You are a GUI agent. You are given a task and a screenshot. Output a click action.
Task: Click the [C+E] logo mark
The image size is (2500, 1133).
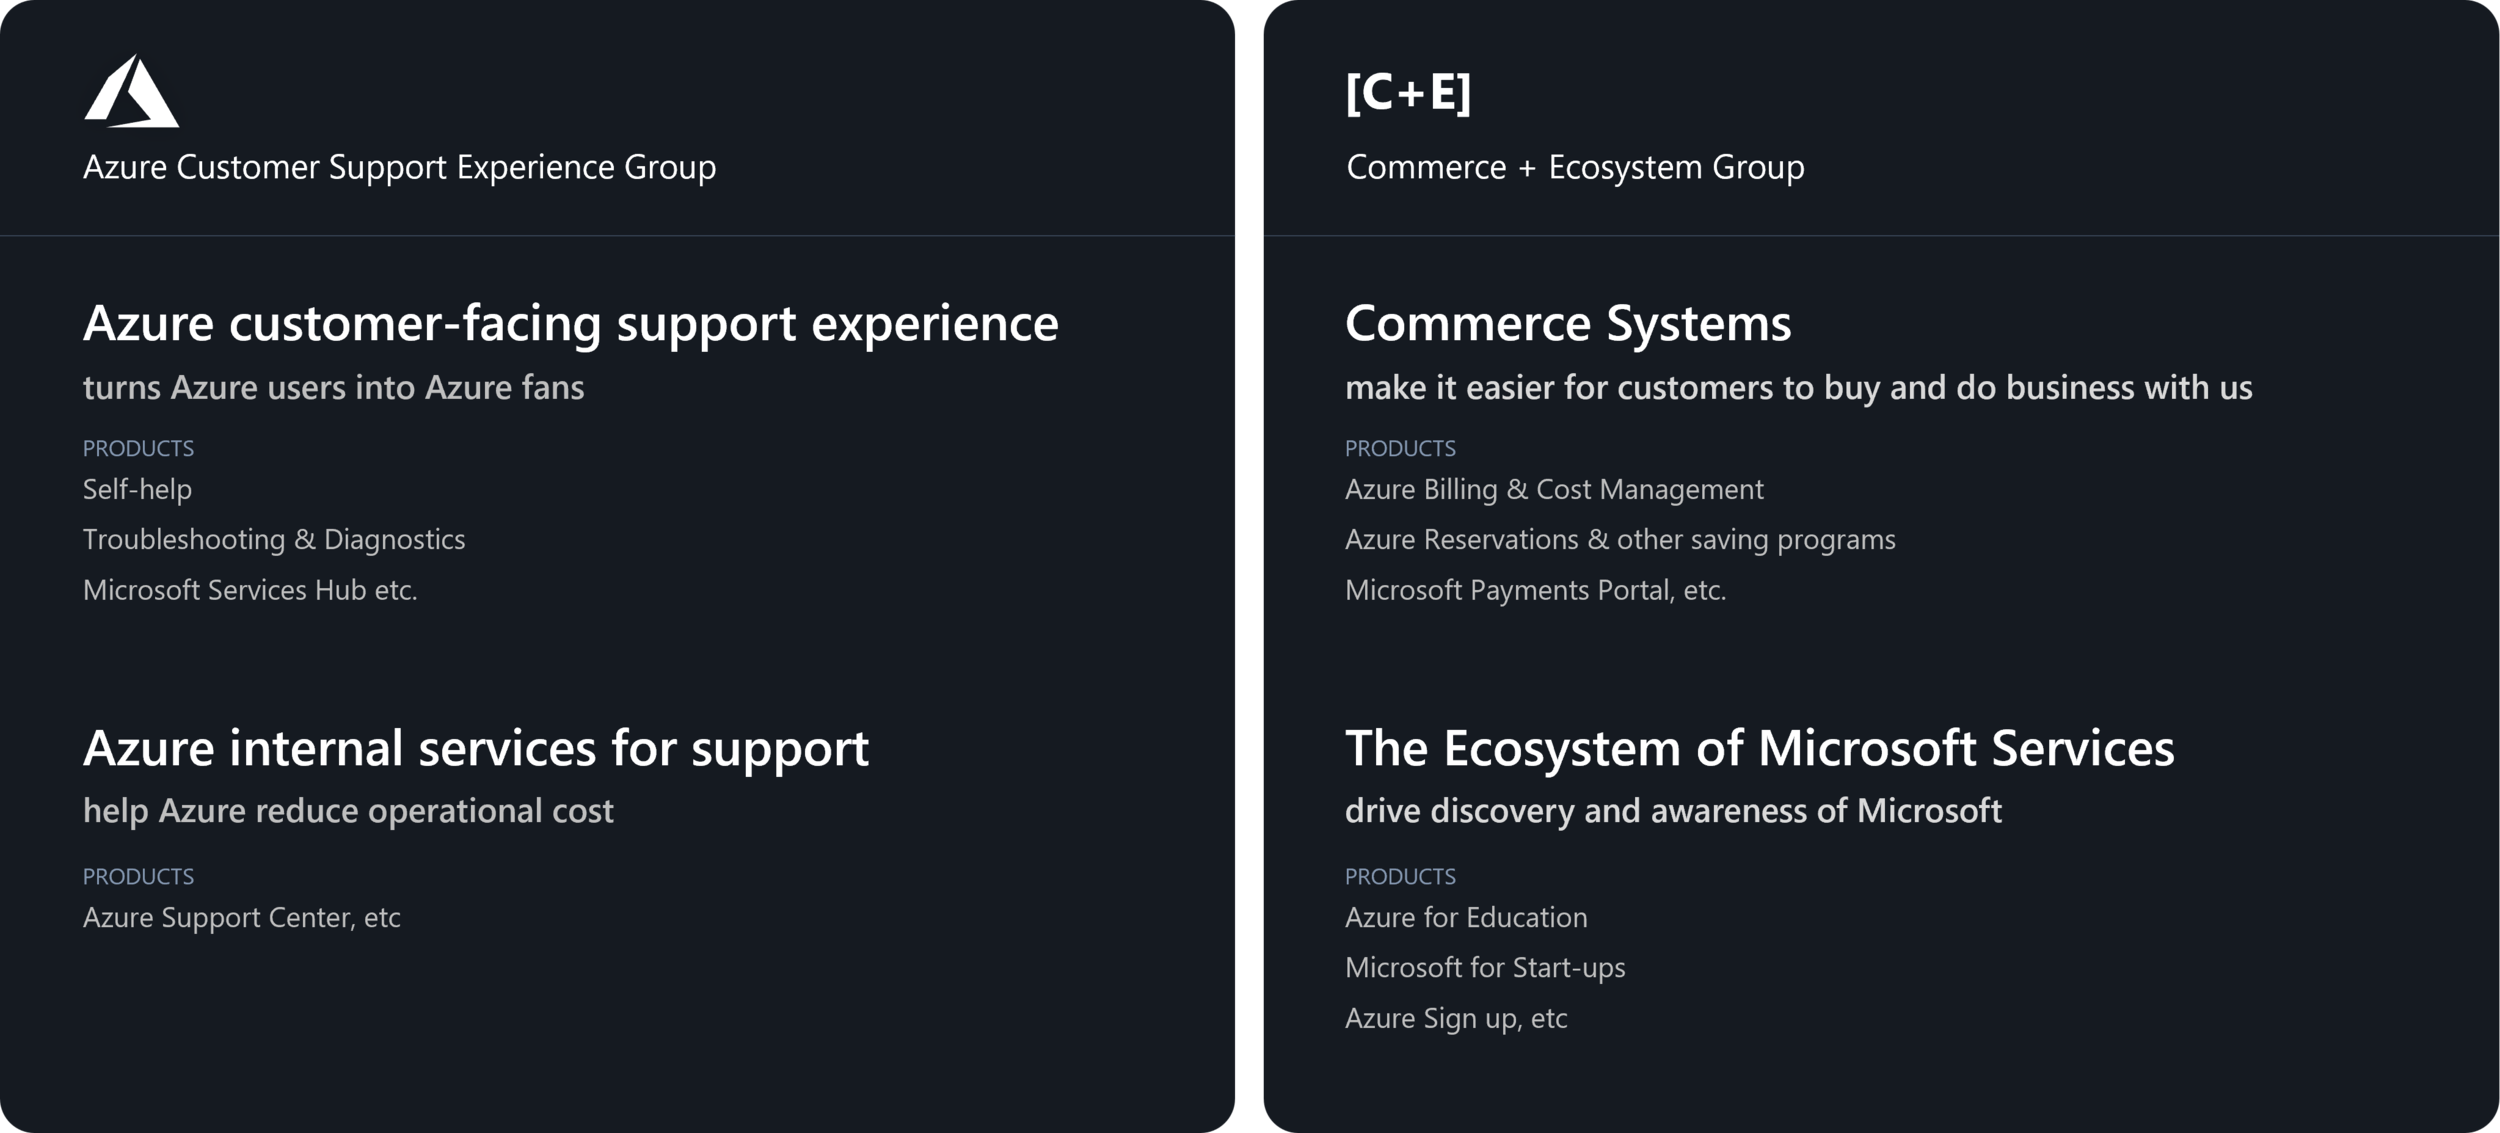[x=1408, y=92]
